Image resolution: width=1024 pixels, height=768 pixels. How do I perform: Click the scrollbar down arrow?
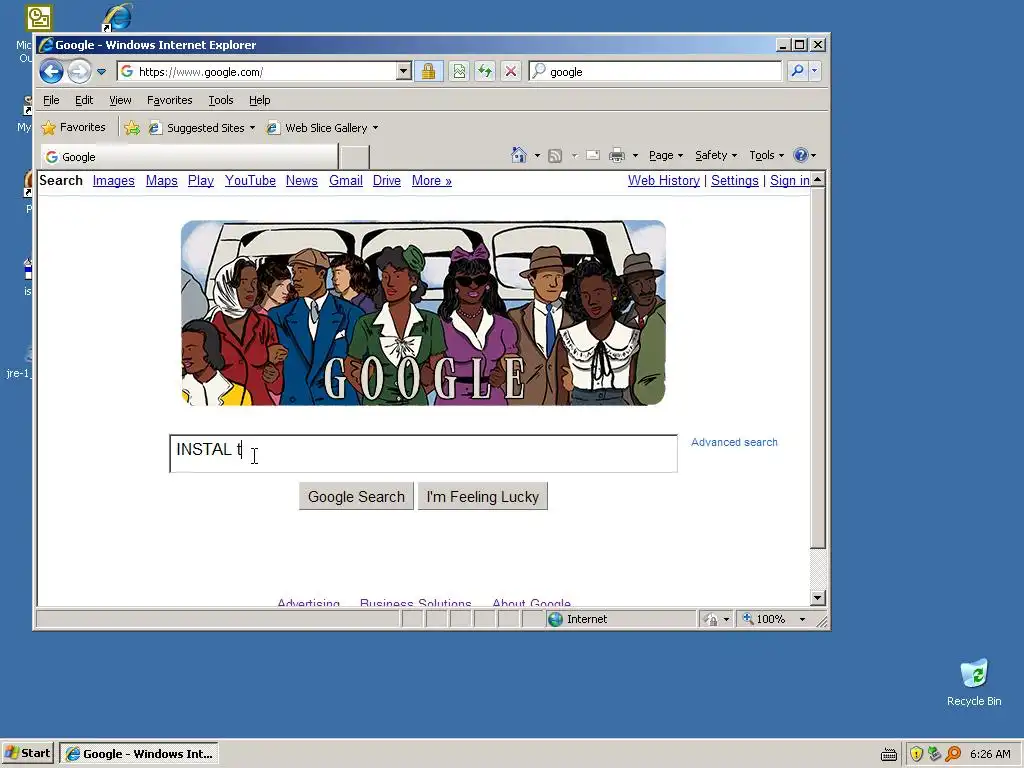(818, 598)
